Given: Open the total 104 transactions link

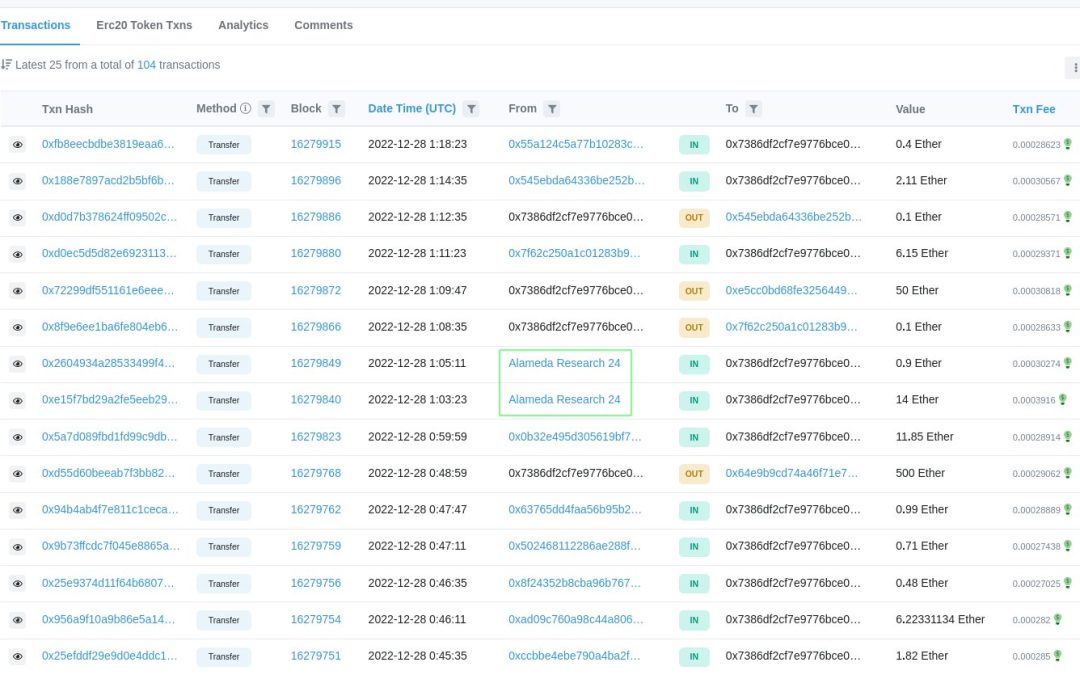Looking at the screenshot, I should (146, 65).
